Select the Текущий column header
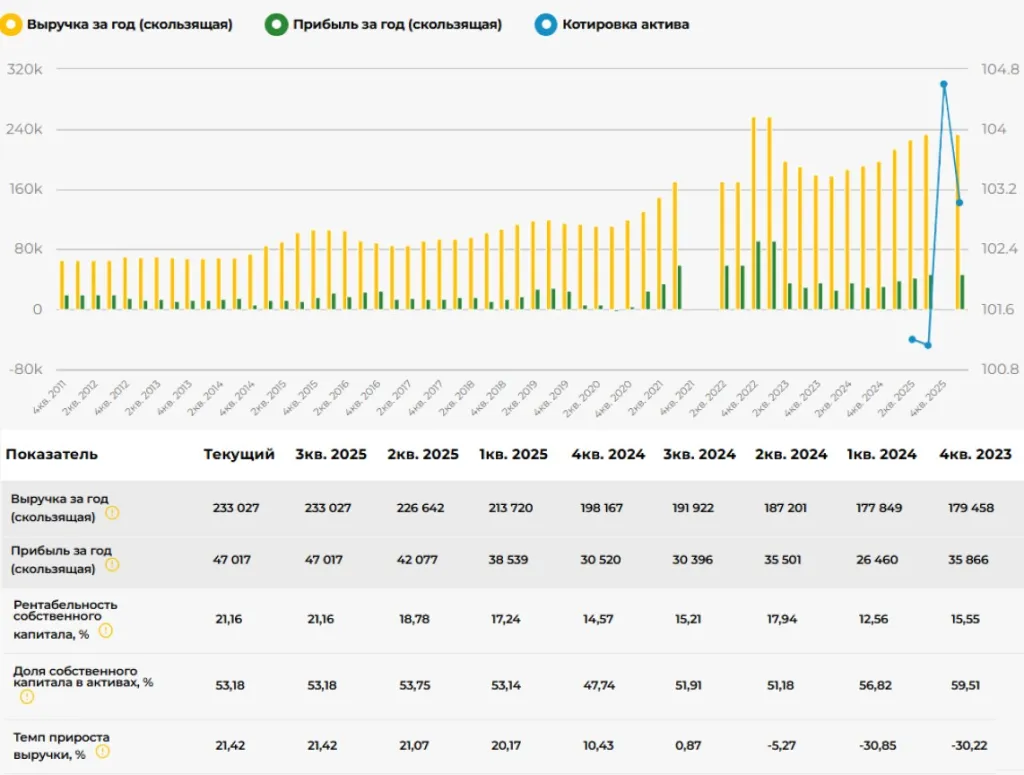Viewport: 1024px width, 775px height. [x=239, y=454]
